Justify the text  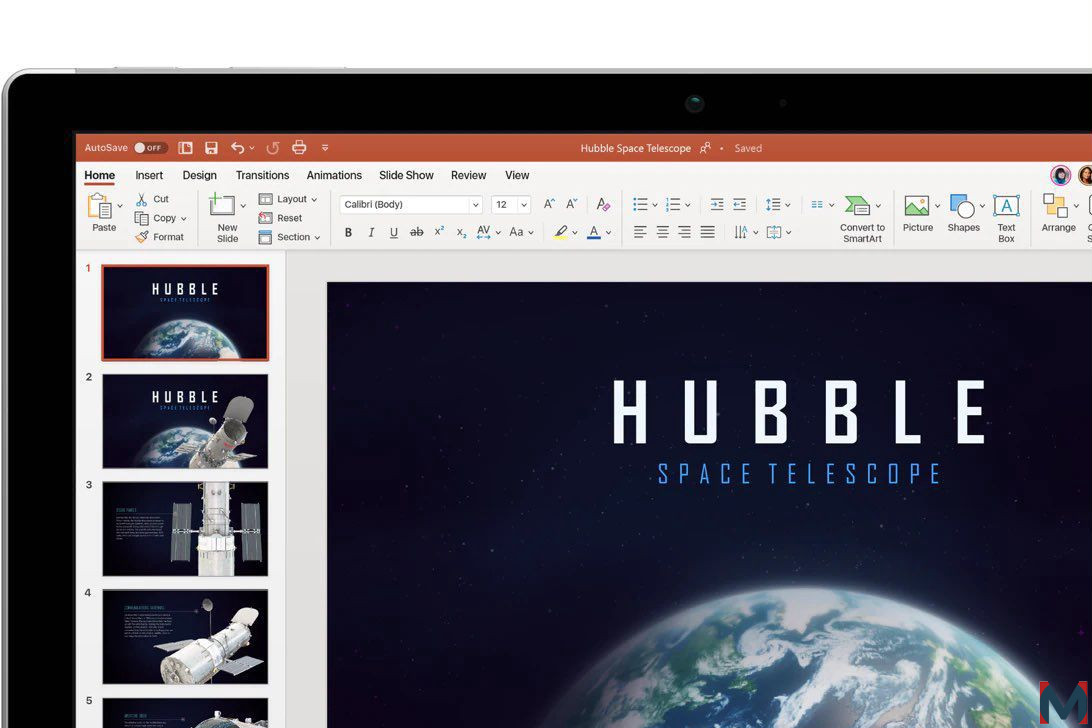coord(708,232)
